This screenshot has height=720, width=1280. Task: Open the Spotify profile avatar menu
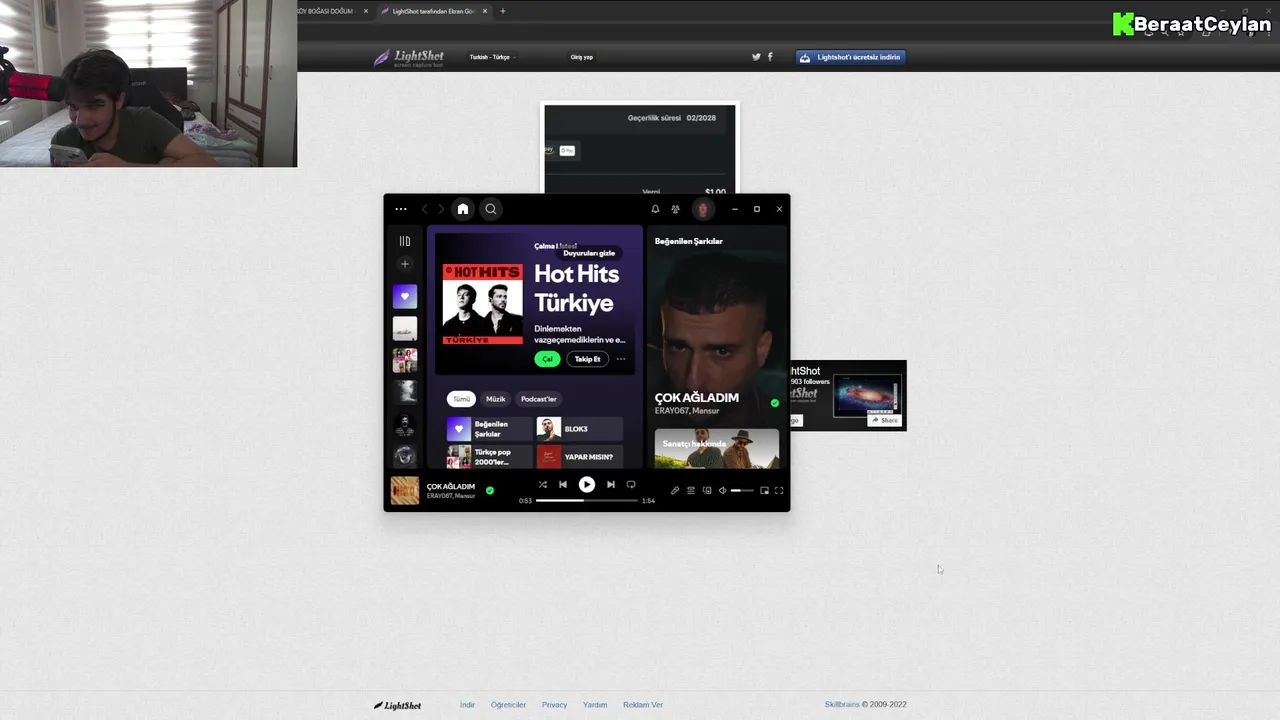tap(703, 209)
